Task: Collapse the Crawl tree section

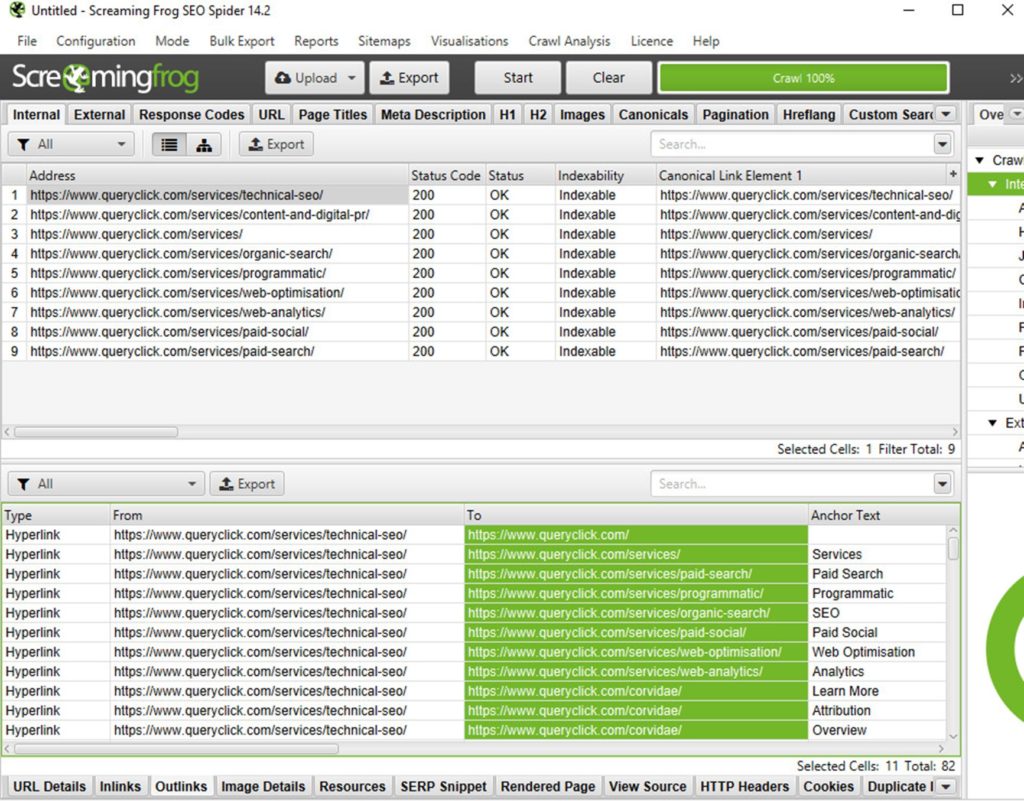Action: click(980, 161)
